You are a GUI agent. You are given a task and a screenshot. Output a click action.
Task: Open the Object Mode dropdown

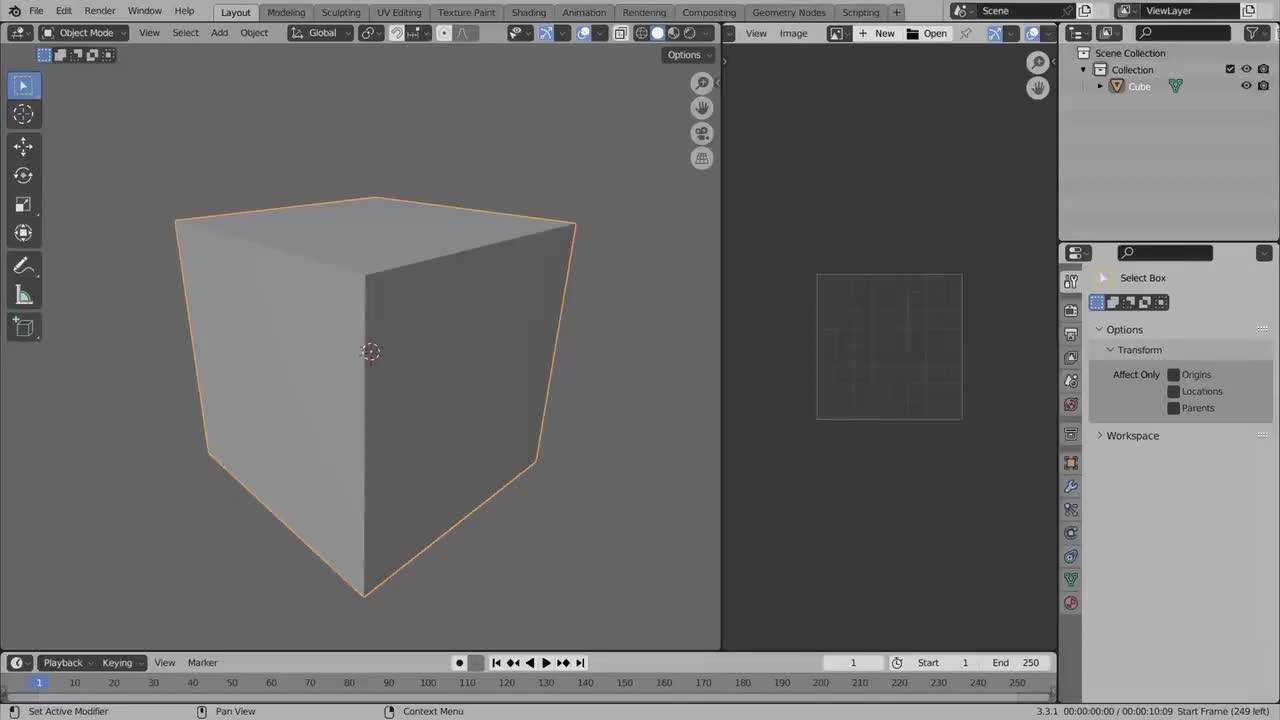click(x=84, y=33)
